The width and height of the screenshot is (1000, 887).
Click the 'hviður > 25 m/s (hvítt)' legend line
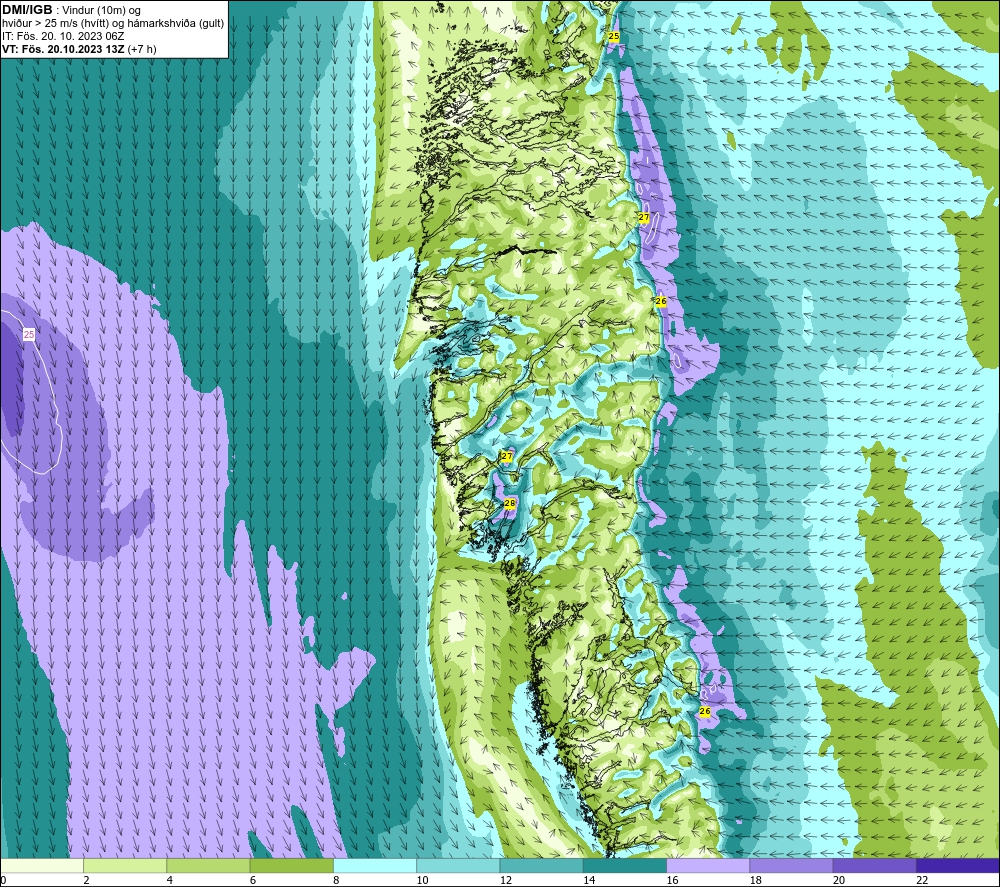click(113, 23)
